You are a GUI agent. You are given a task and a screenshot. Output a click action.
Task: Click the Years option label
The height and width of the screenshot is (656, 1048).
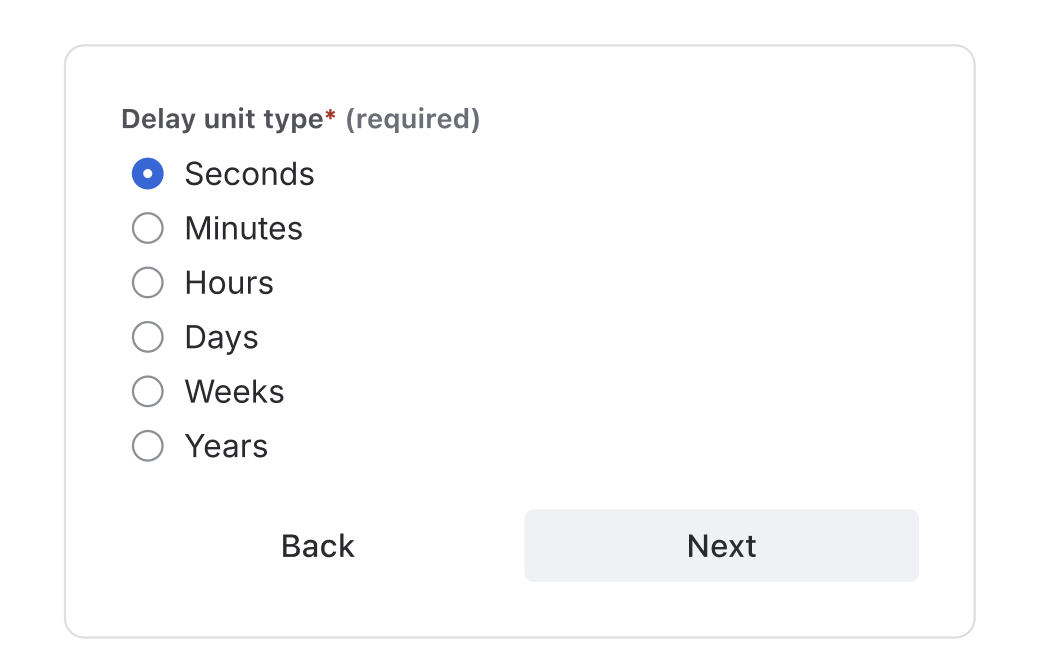pyautogui.click(x=225, y=446)
